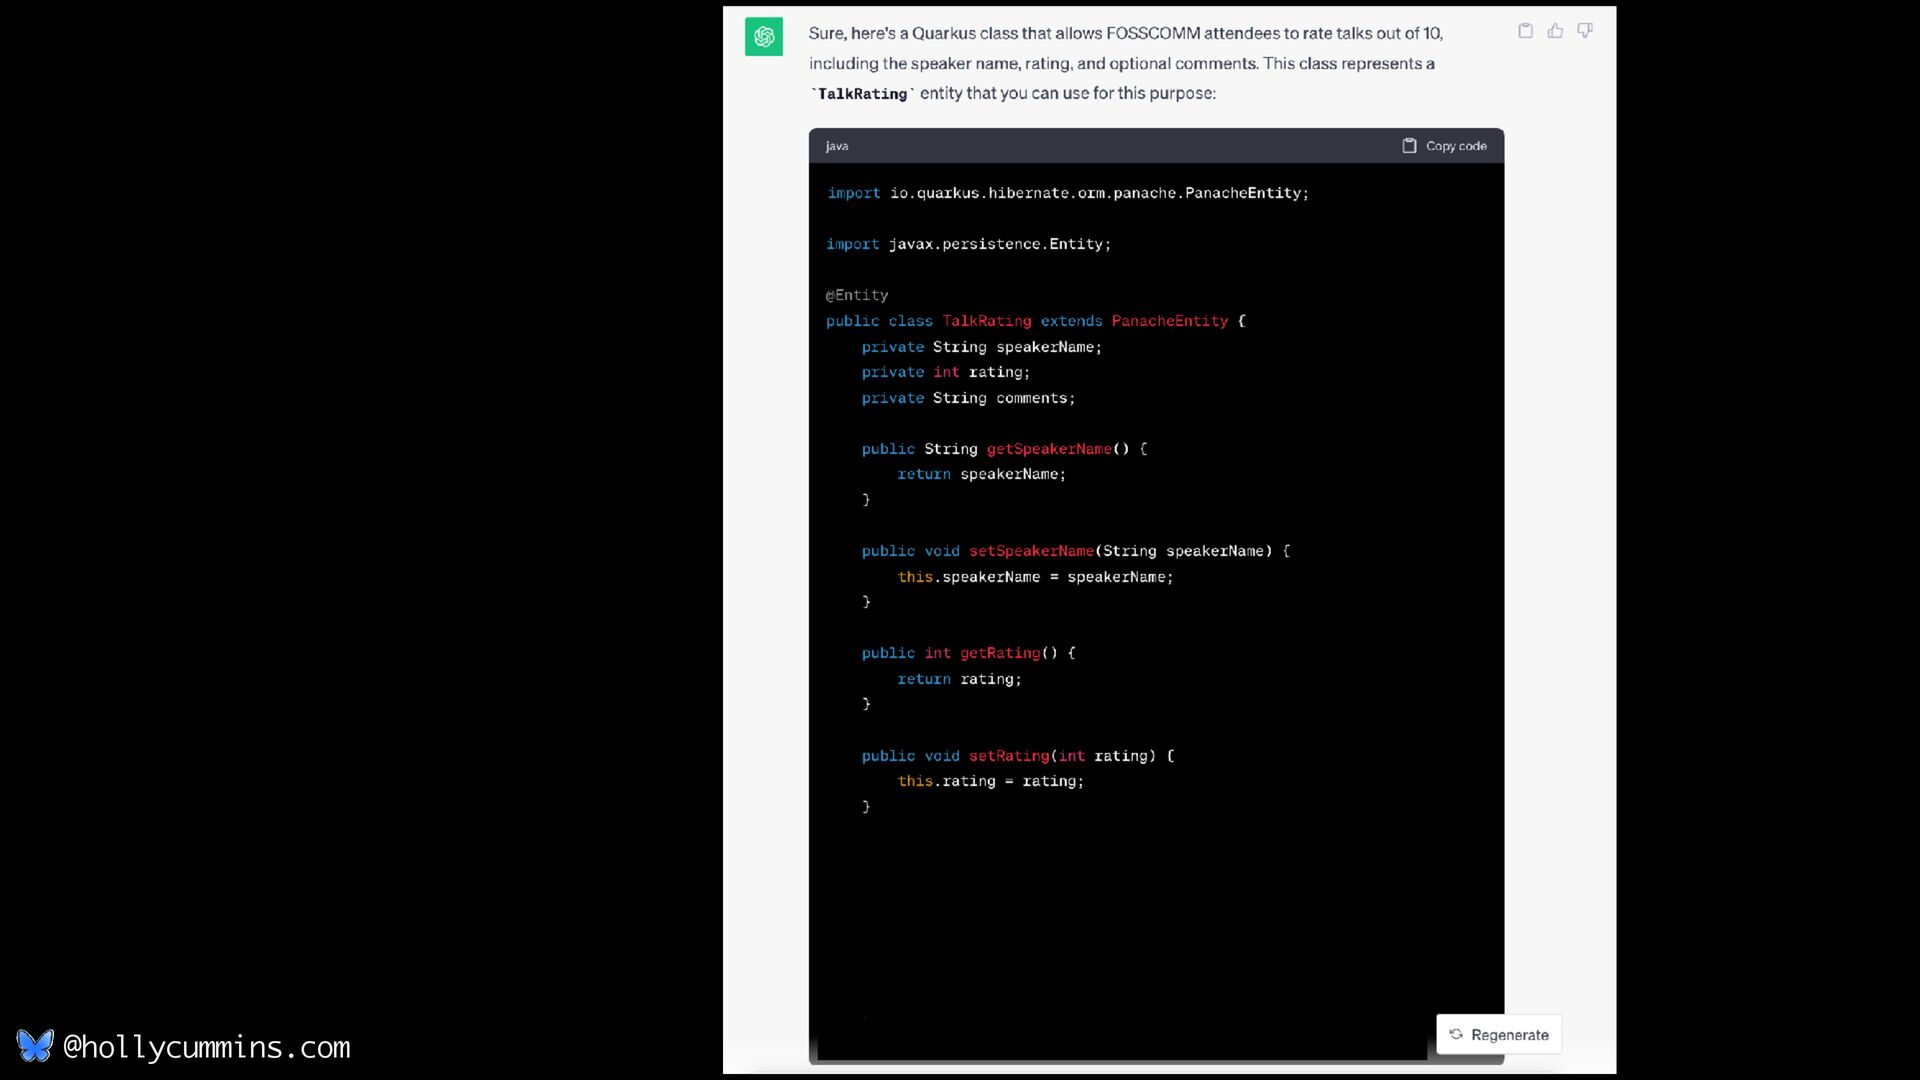Click the private int rating field

coord(945,372)
